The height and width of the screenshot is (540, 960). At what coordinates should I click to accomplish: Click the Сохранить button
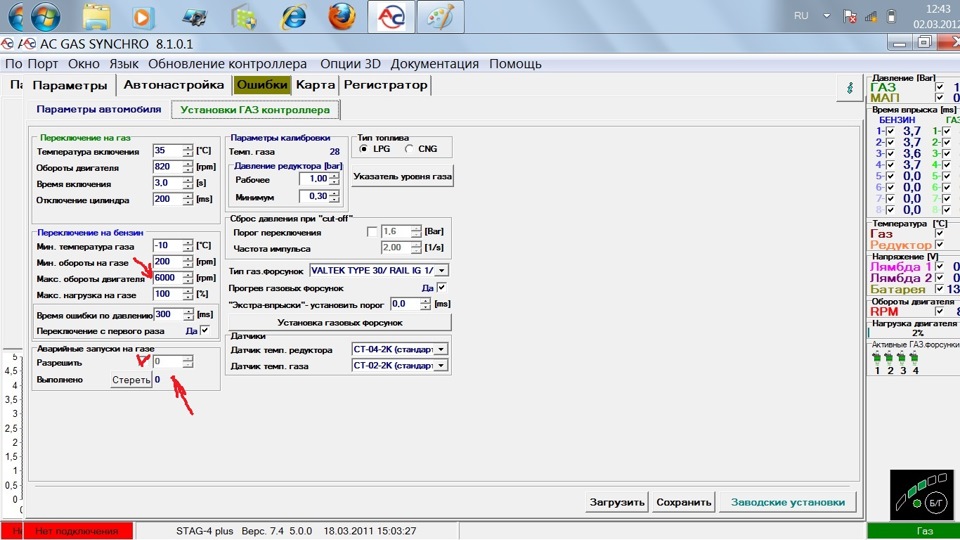pos(683,502)
